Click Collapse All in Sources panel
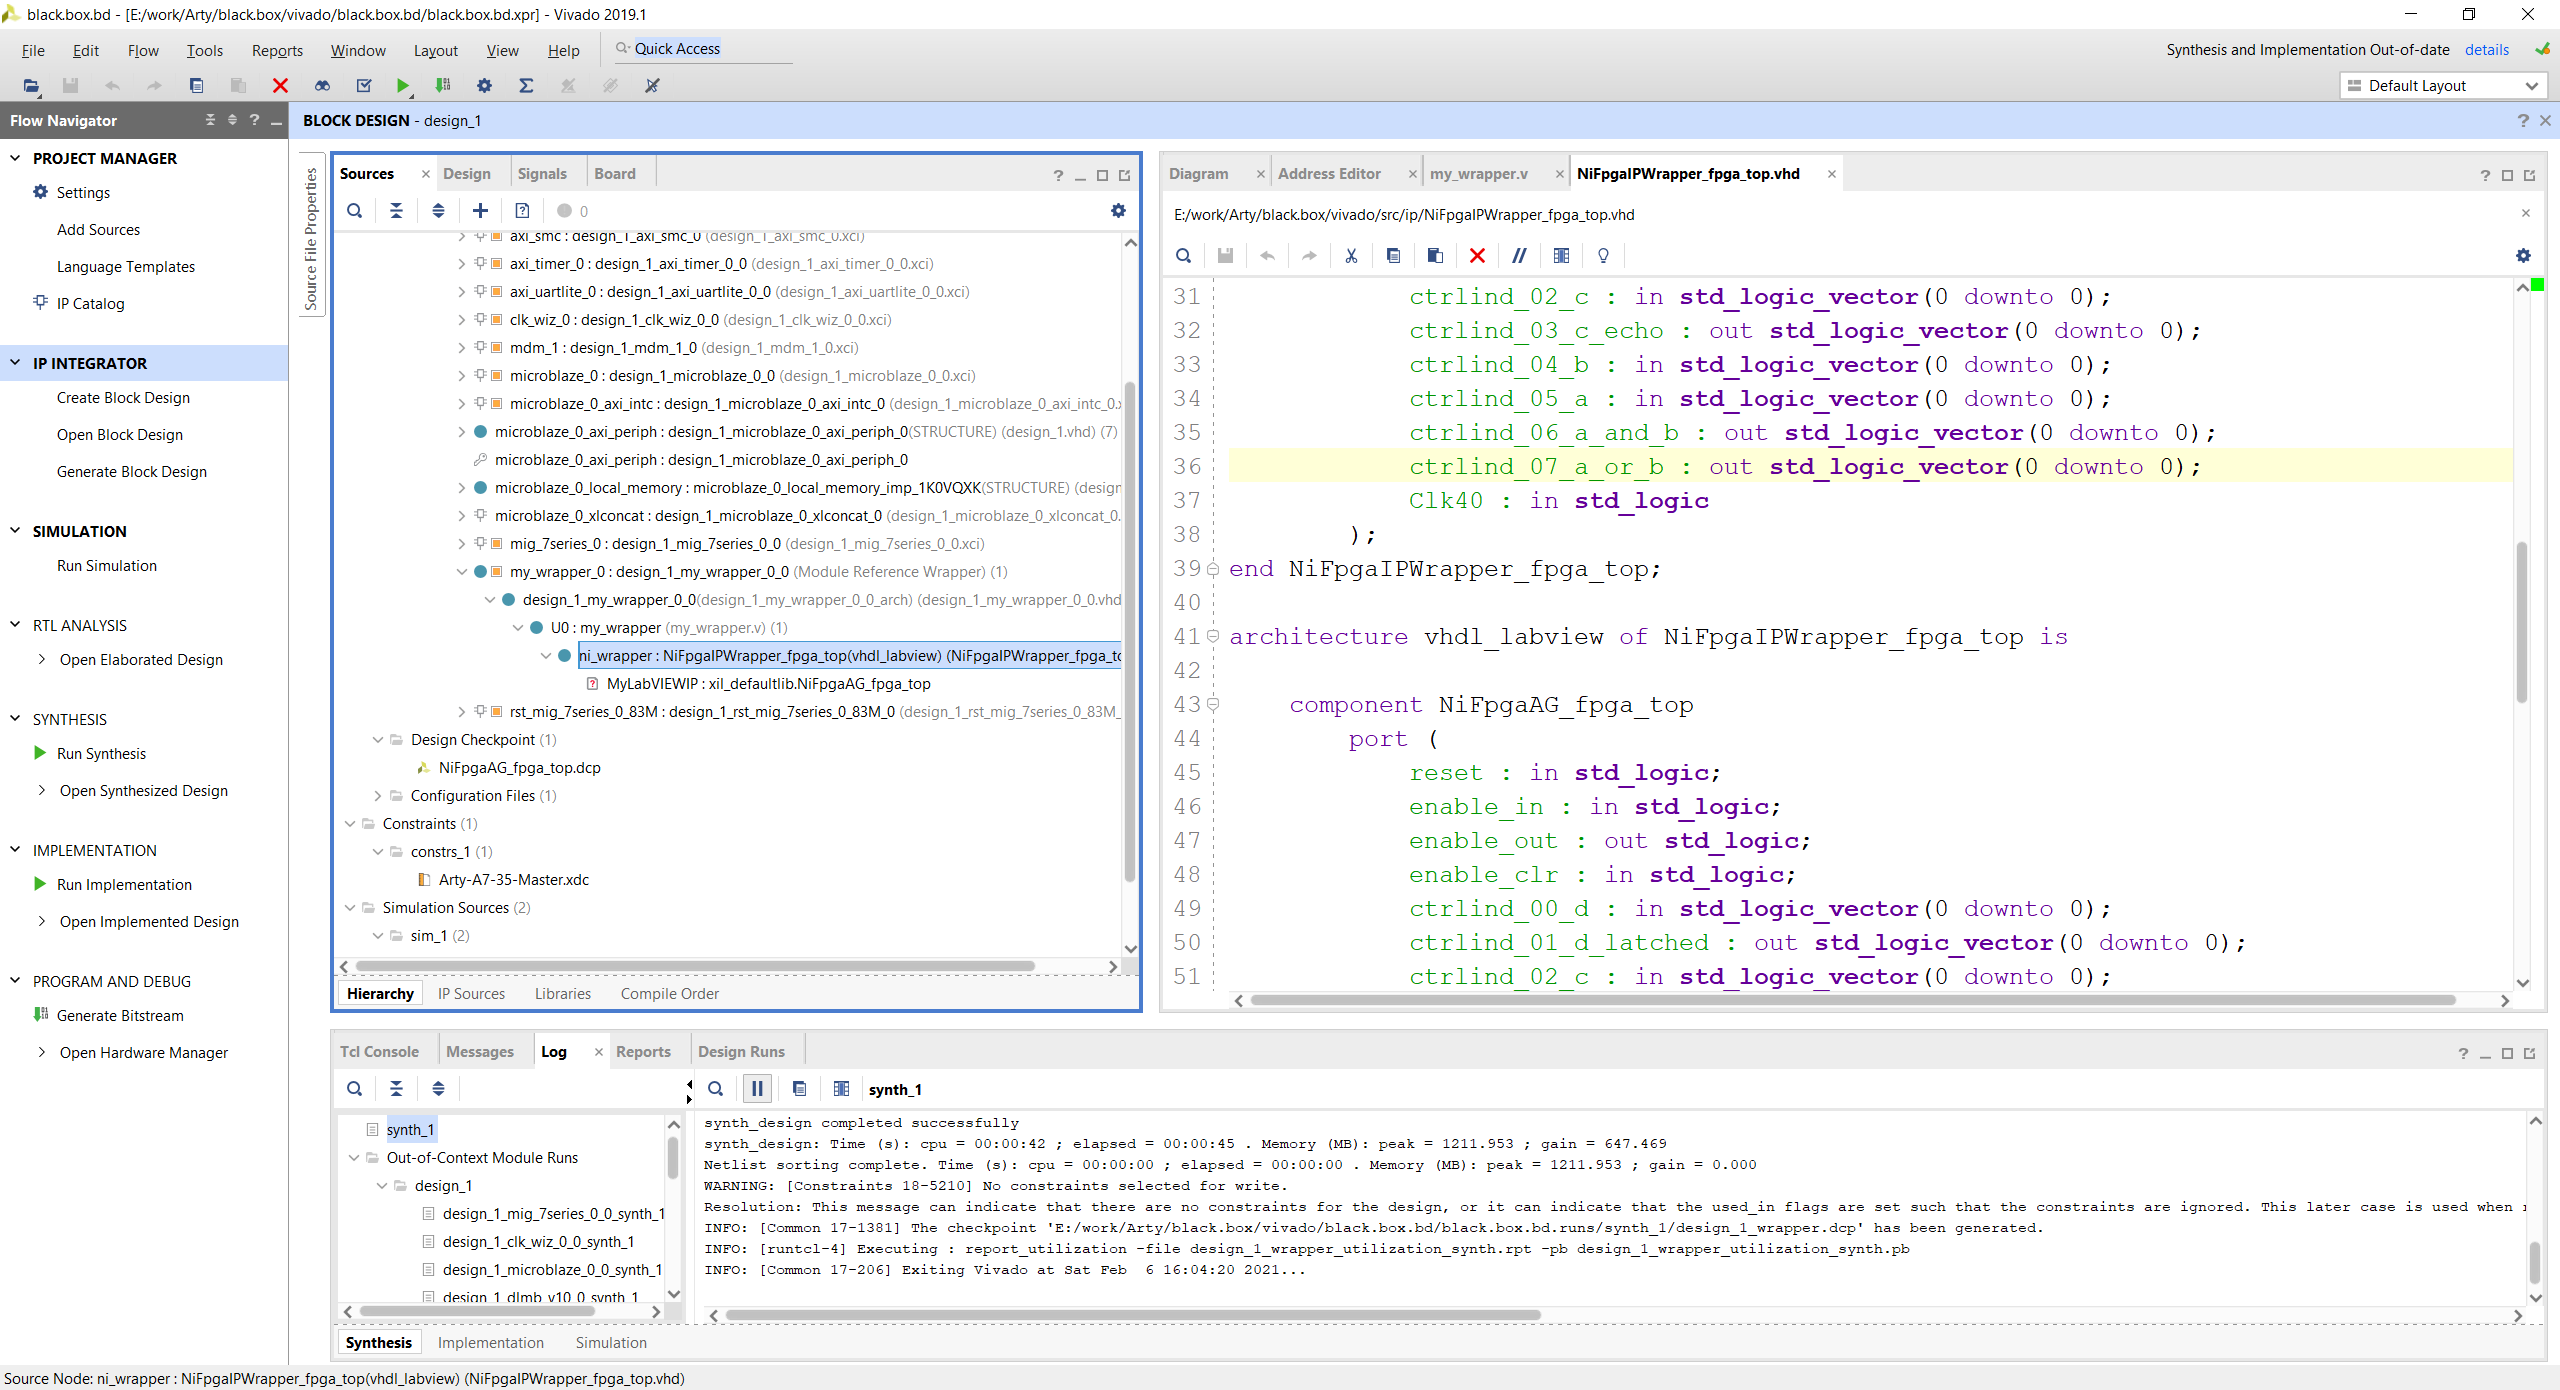This screenshot has width=2560, height=1390. [x=396, y=211]
